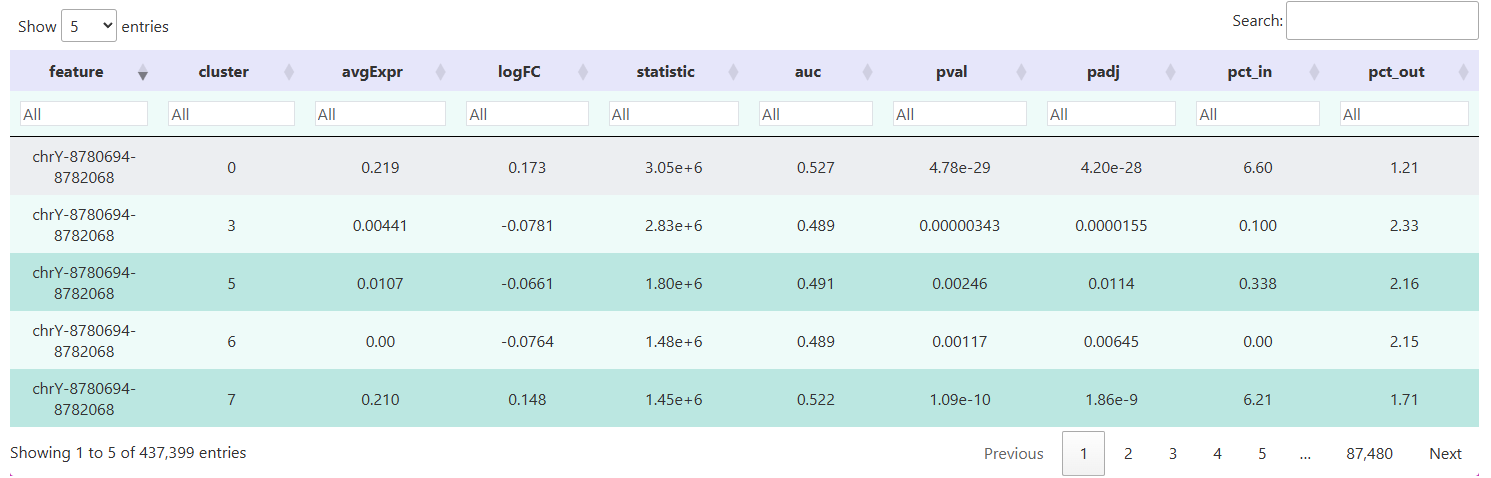Select the row with cluster 5

coord(231,283)
